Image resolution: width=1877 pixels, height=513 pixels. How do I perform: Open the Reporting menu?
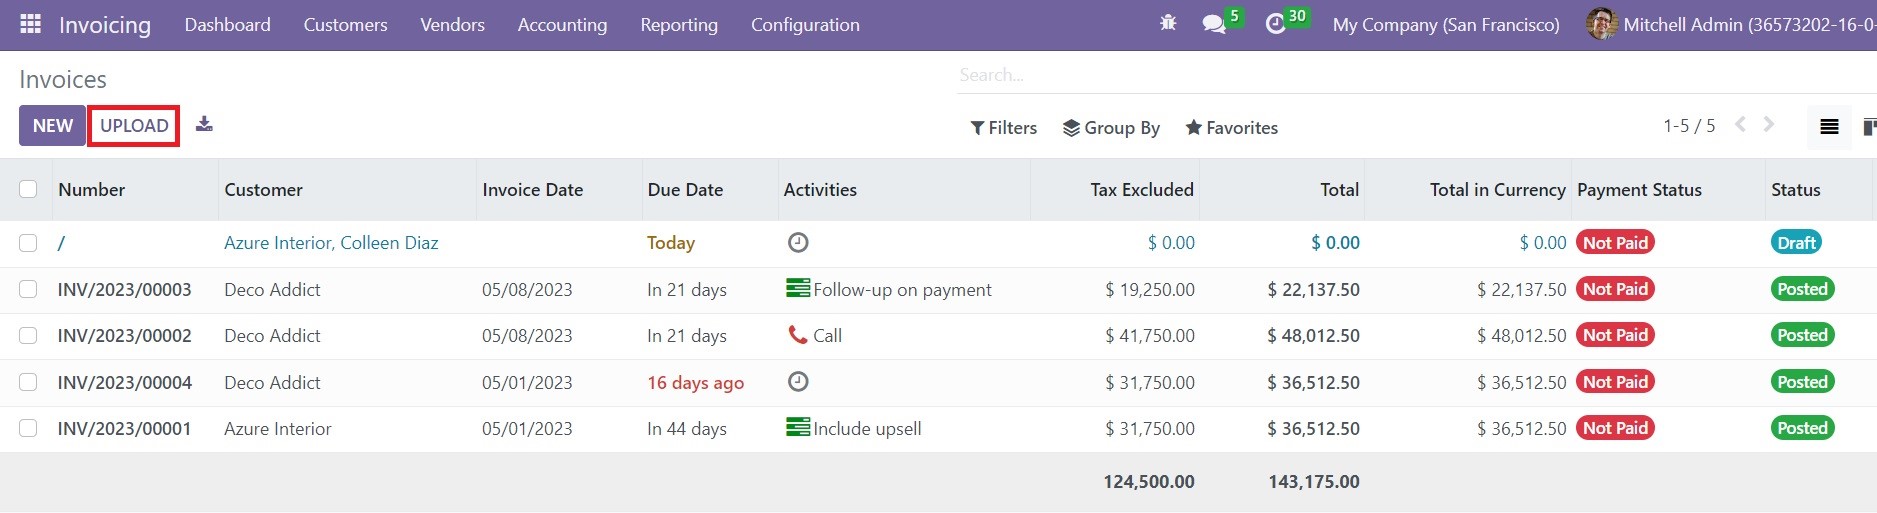coord(679,25)
